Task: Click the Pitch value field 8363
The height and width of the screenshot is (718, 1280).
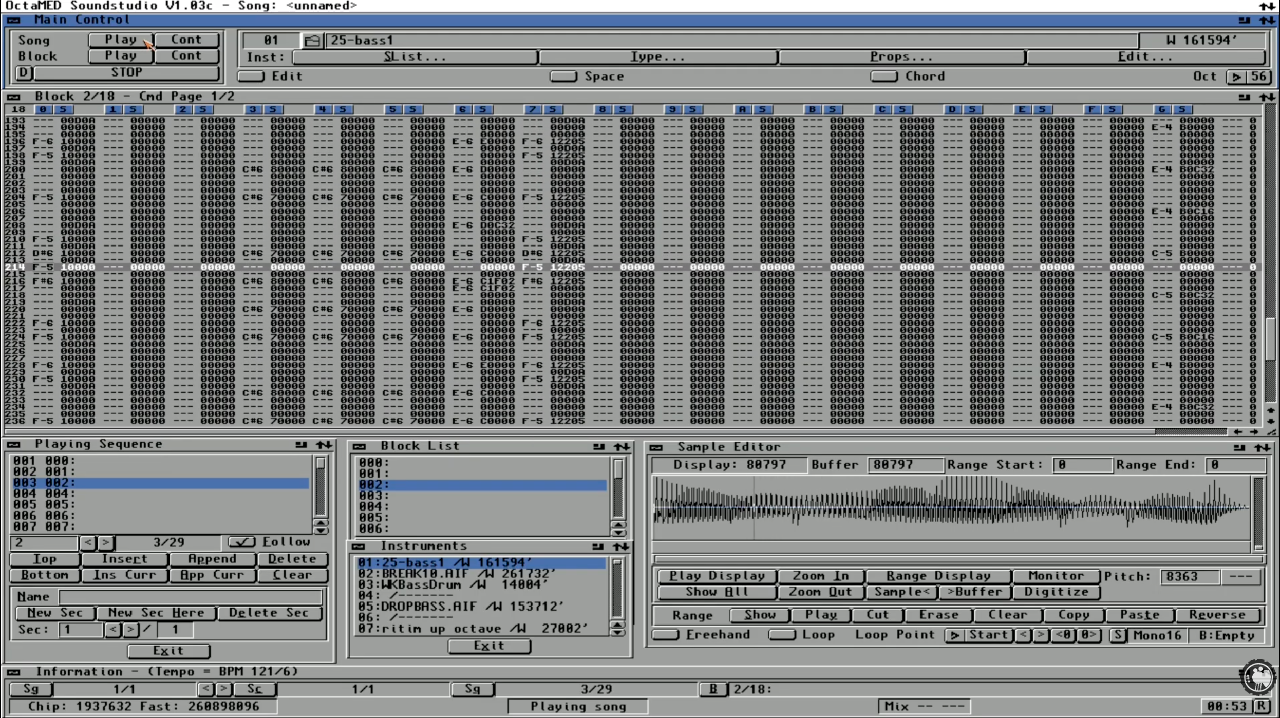Action: [1192, 577]
